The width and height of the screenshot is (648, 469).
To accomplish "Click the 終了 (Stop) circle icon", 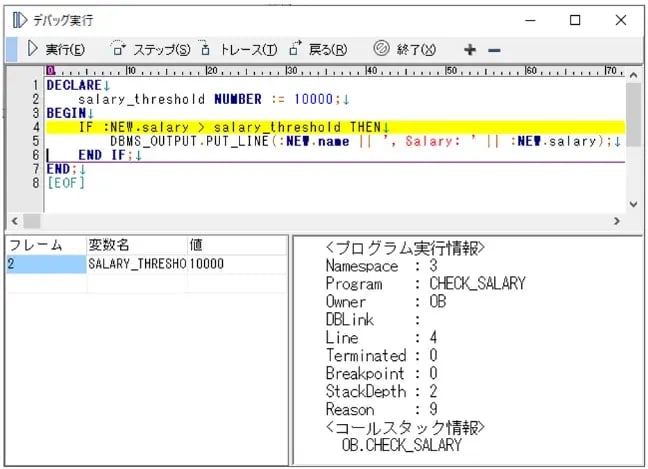I will coord(381,49).
